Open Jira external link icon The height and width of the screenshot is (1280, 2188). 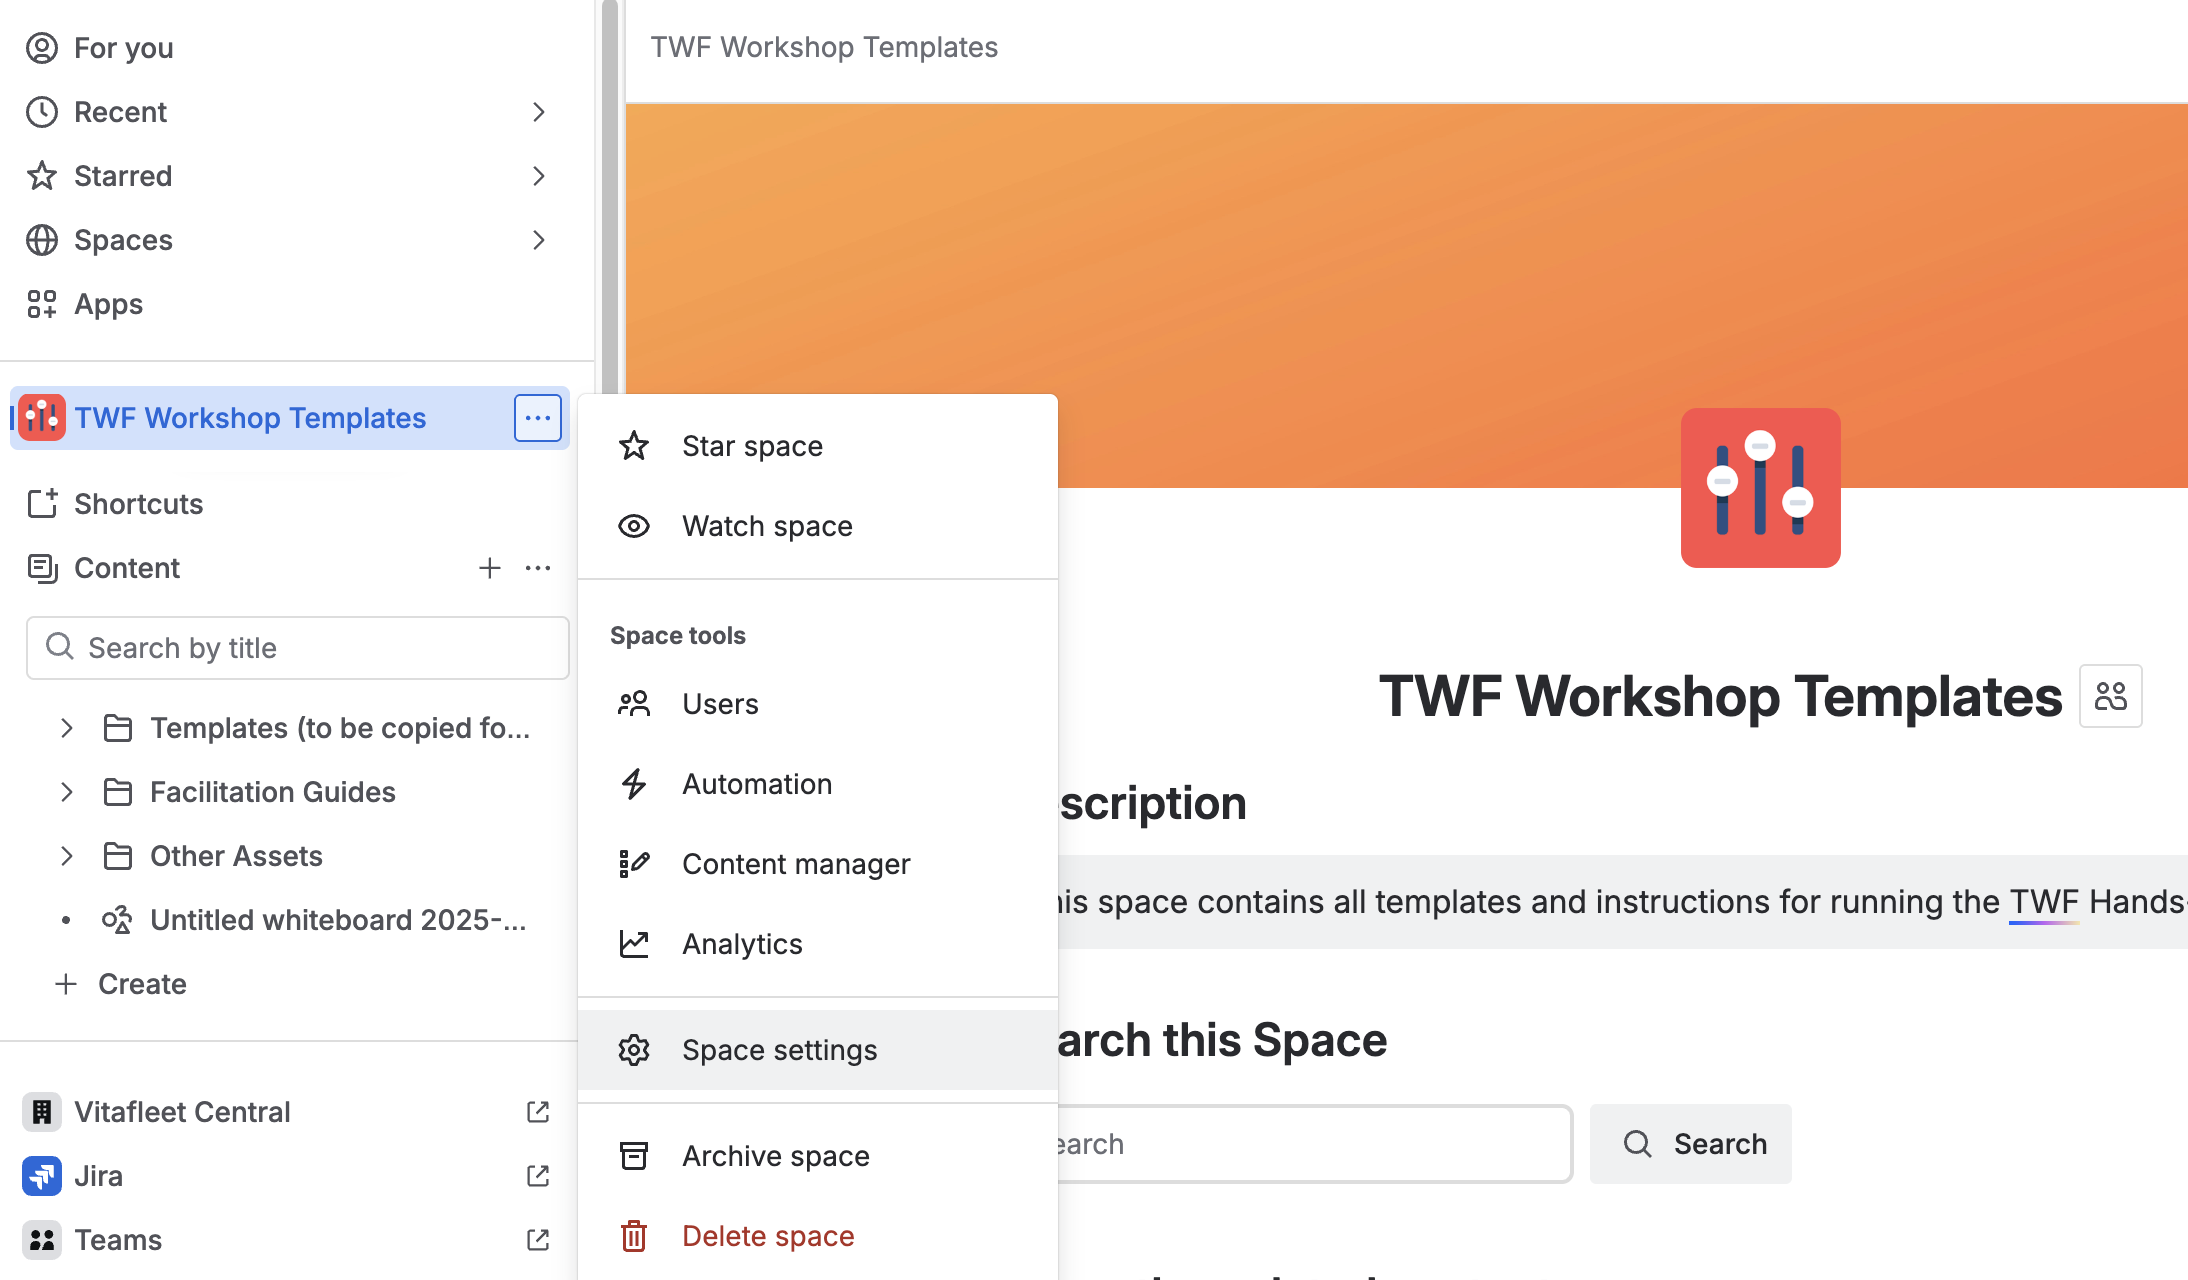pyautogui.click(x=538, y=1176)
